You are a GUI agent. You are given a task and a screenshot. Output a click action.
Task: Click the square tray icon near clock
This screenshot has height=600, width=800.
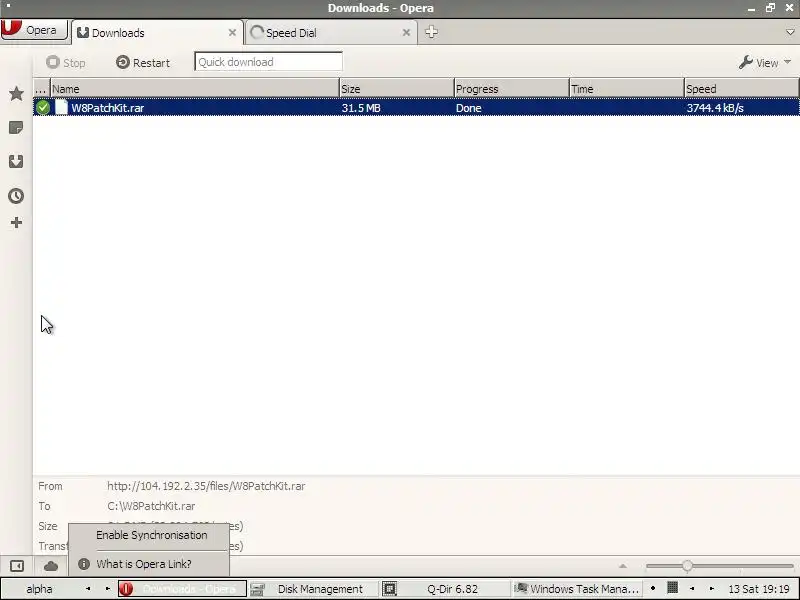pos(672,588)
